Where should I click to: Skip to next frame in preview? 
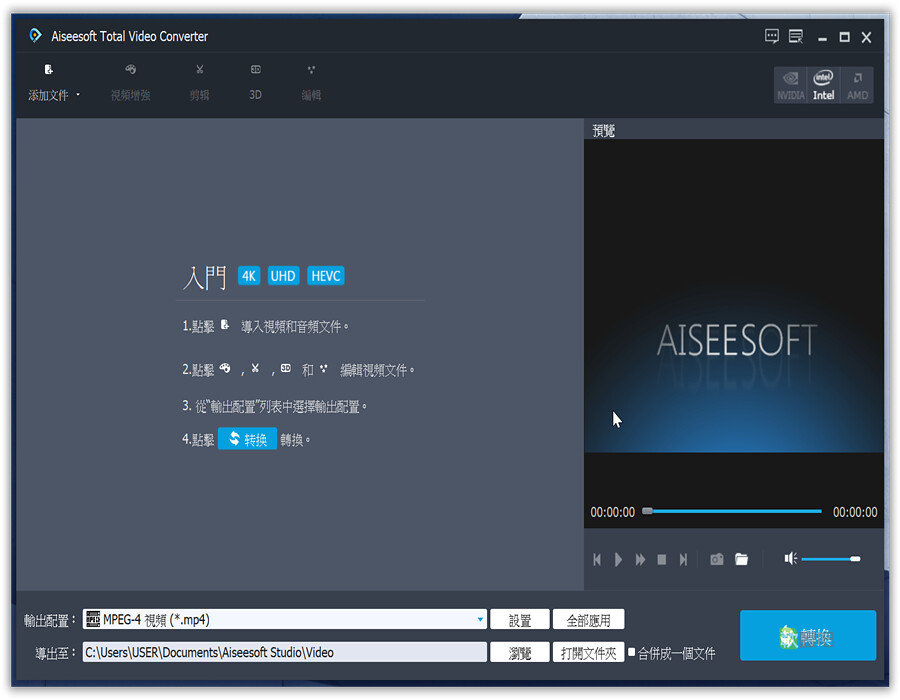click(x=683, y=559)
